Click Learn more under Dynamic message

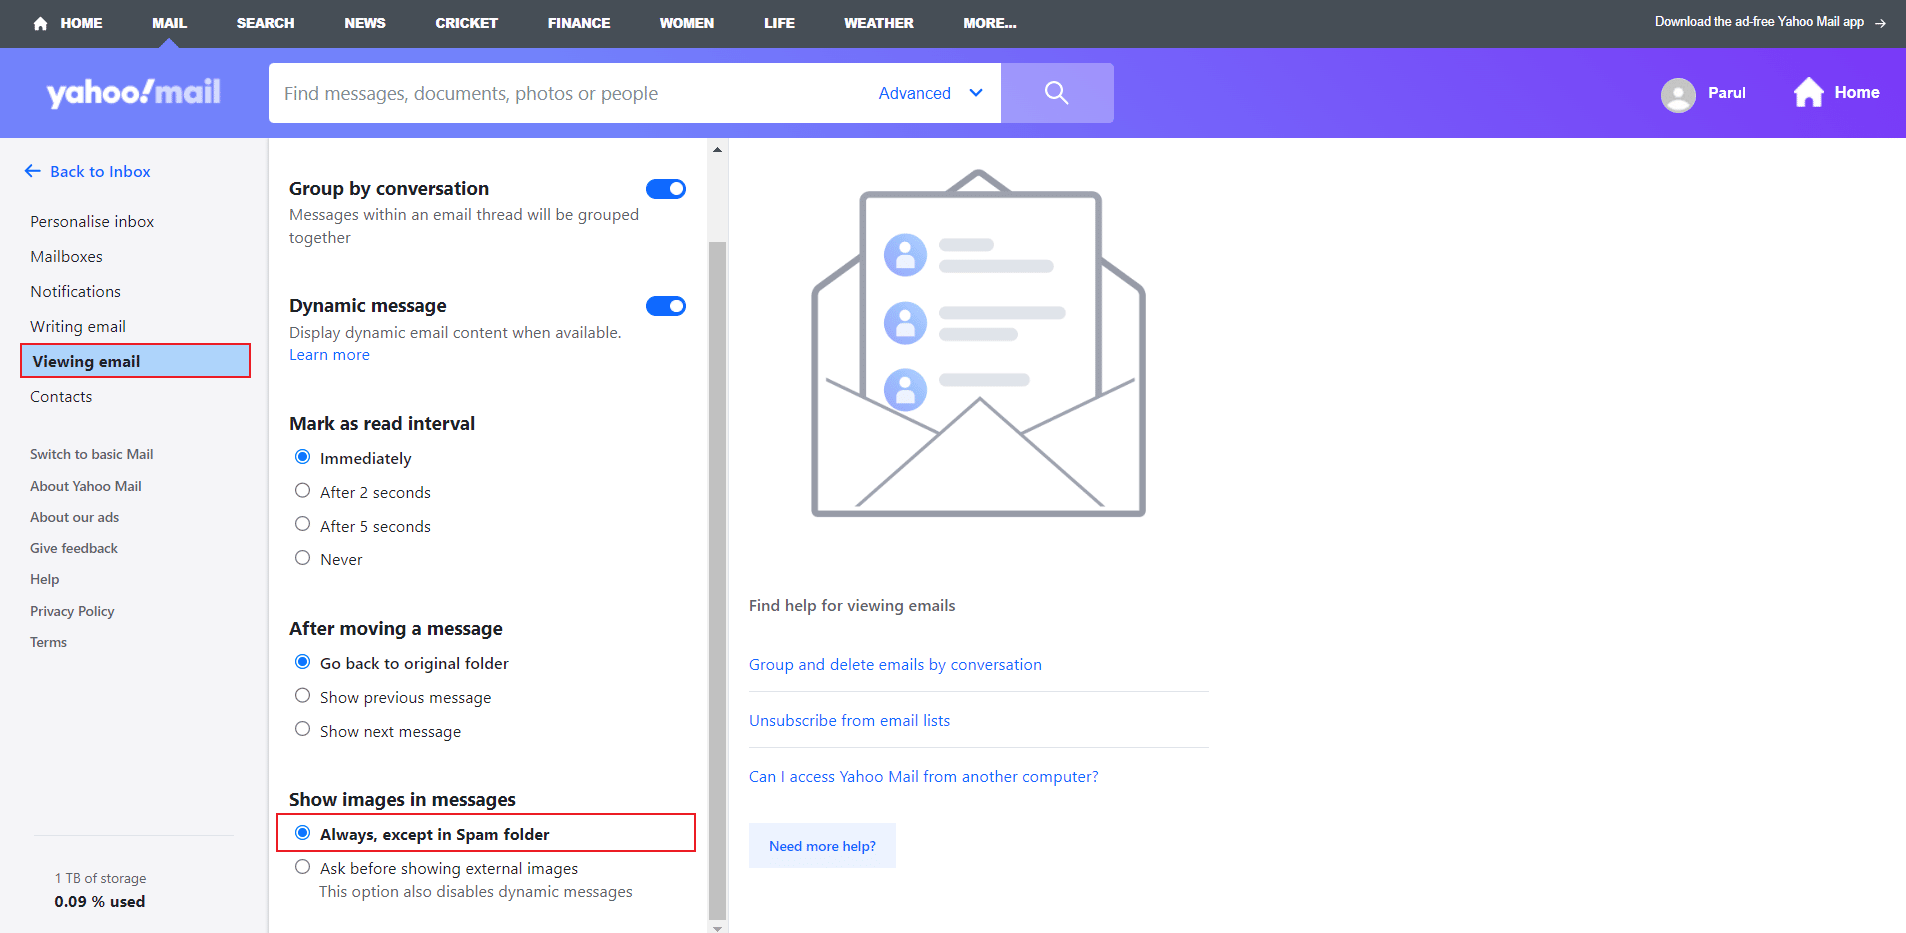(x=329, y=355)
